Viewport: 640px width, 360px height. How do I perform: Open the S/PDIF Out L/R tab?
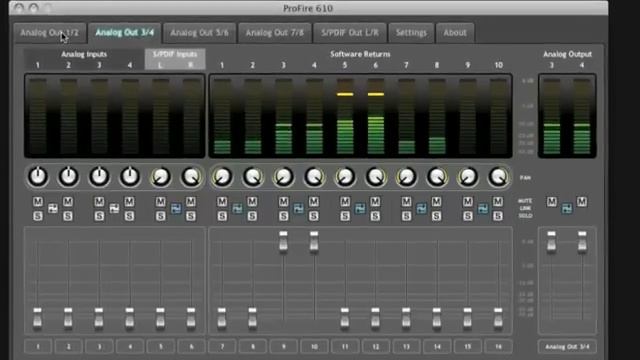pos(350,33)
